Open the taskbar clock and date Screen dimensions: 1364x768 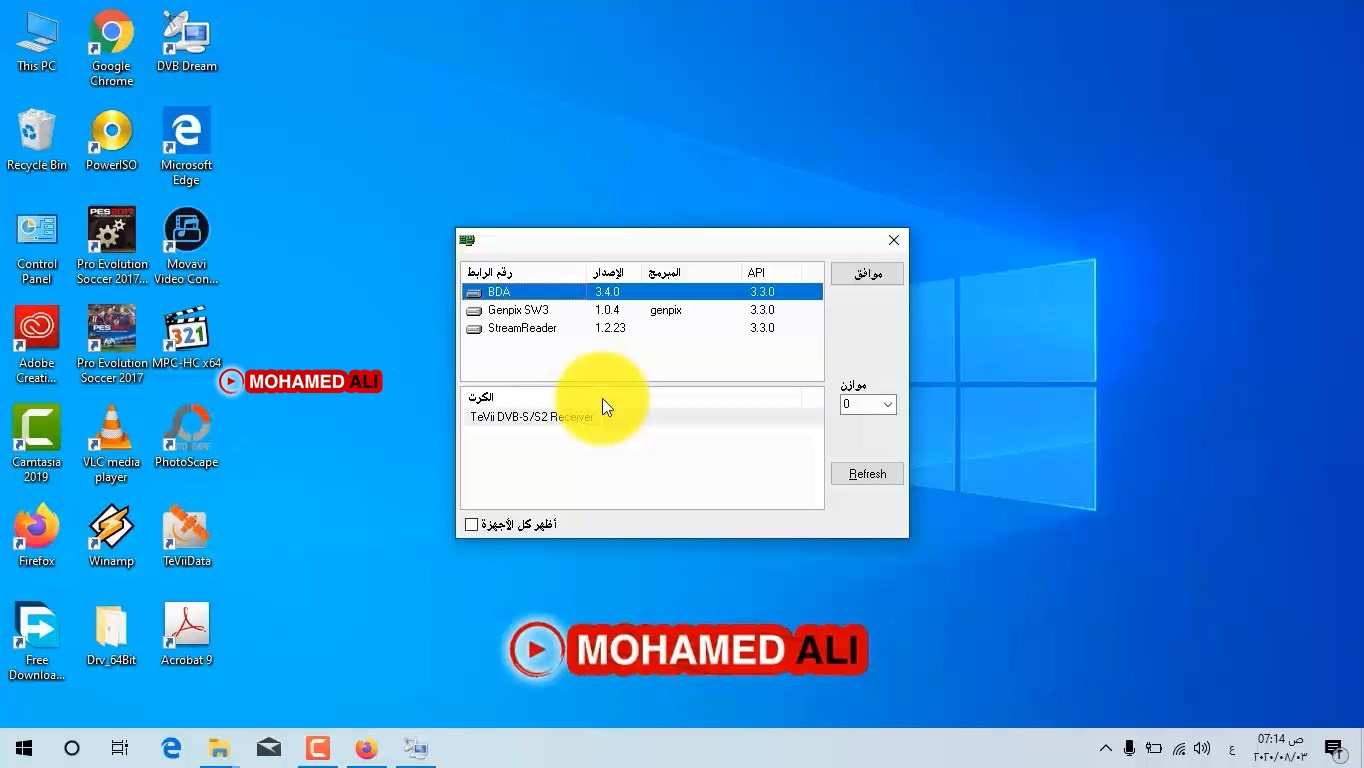point(1280,748)
